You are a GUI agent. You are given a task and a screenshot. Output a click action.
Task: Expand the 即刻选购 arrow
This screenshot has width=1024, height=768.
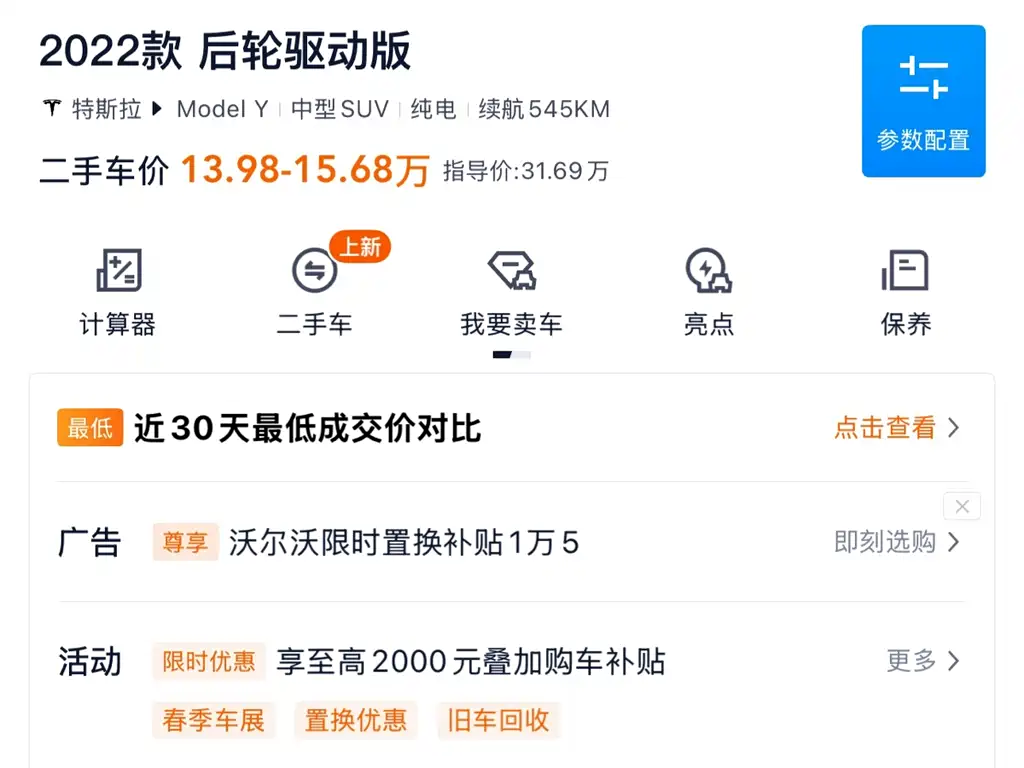point(953,542)
